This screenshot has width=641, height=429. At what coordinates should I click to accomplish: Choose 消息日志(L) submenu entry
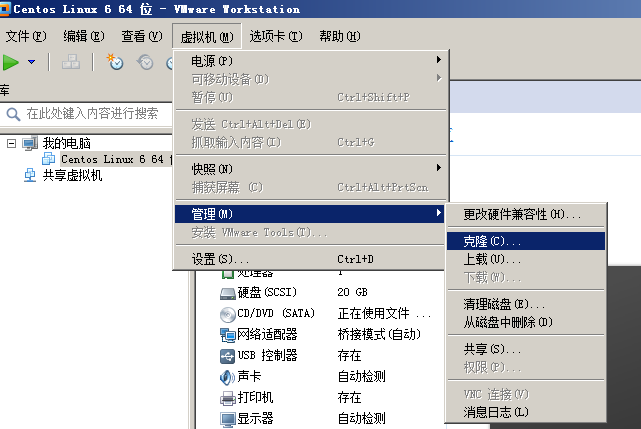point(526,412)
